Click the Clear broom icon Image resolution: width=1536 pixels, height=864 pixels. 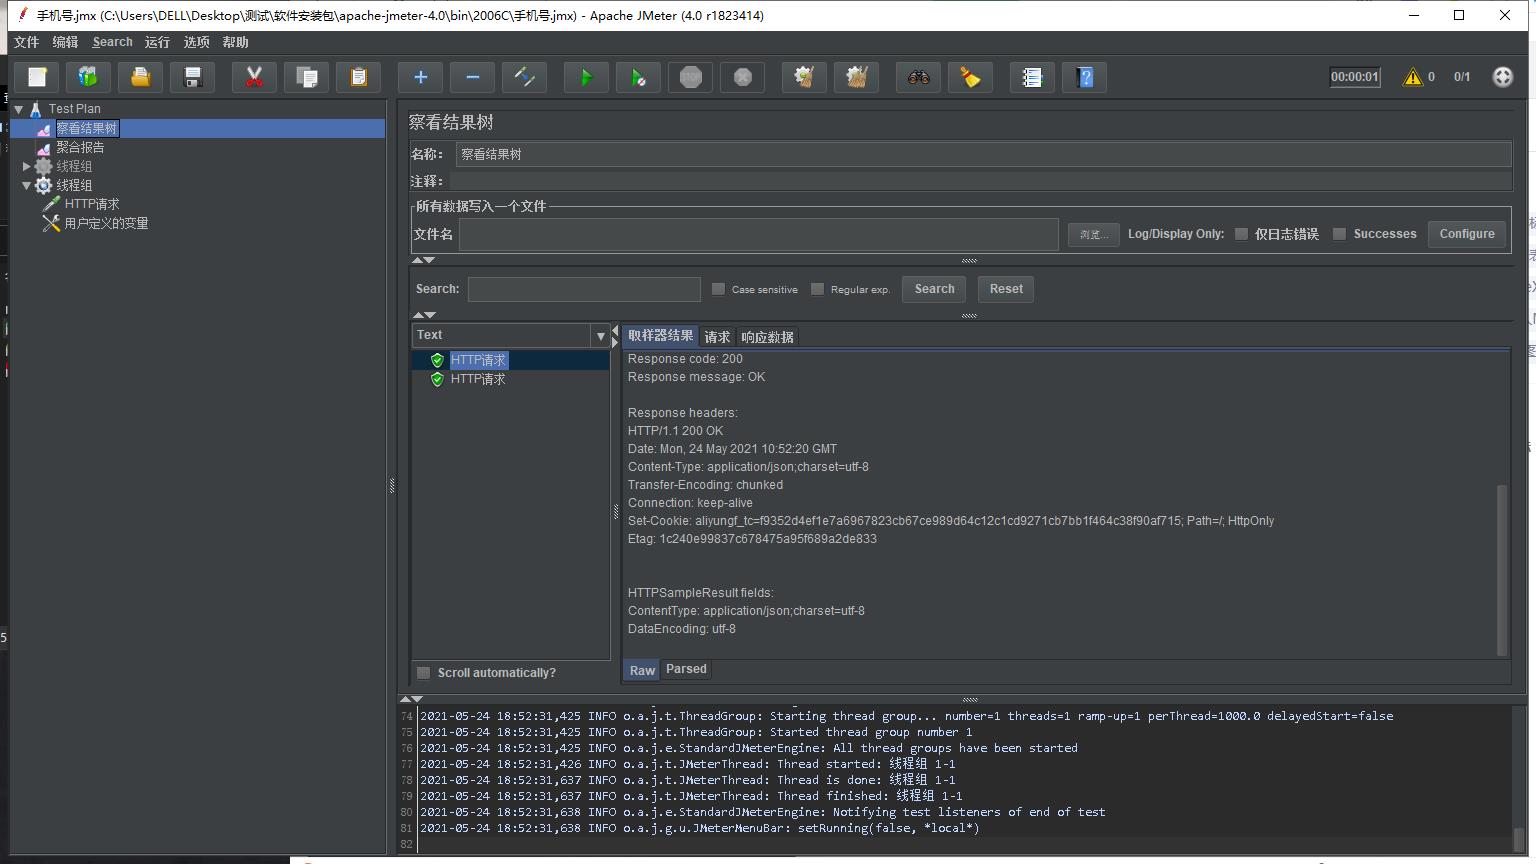coord(804,77)
